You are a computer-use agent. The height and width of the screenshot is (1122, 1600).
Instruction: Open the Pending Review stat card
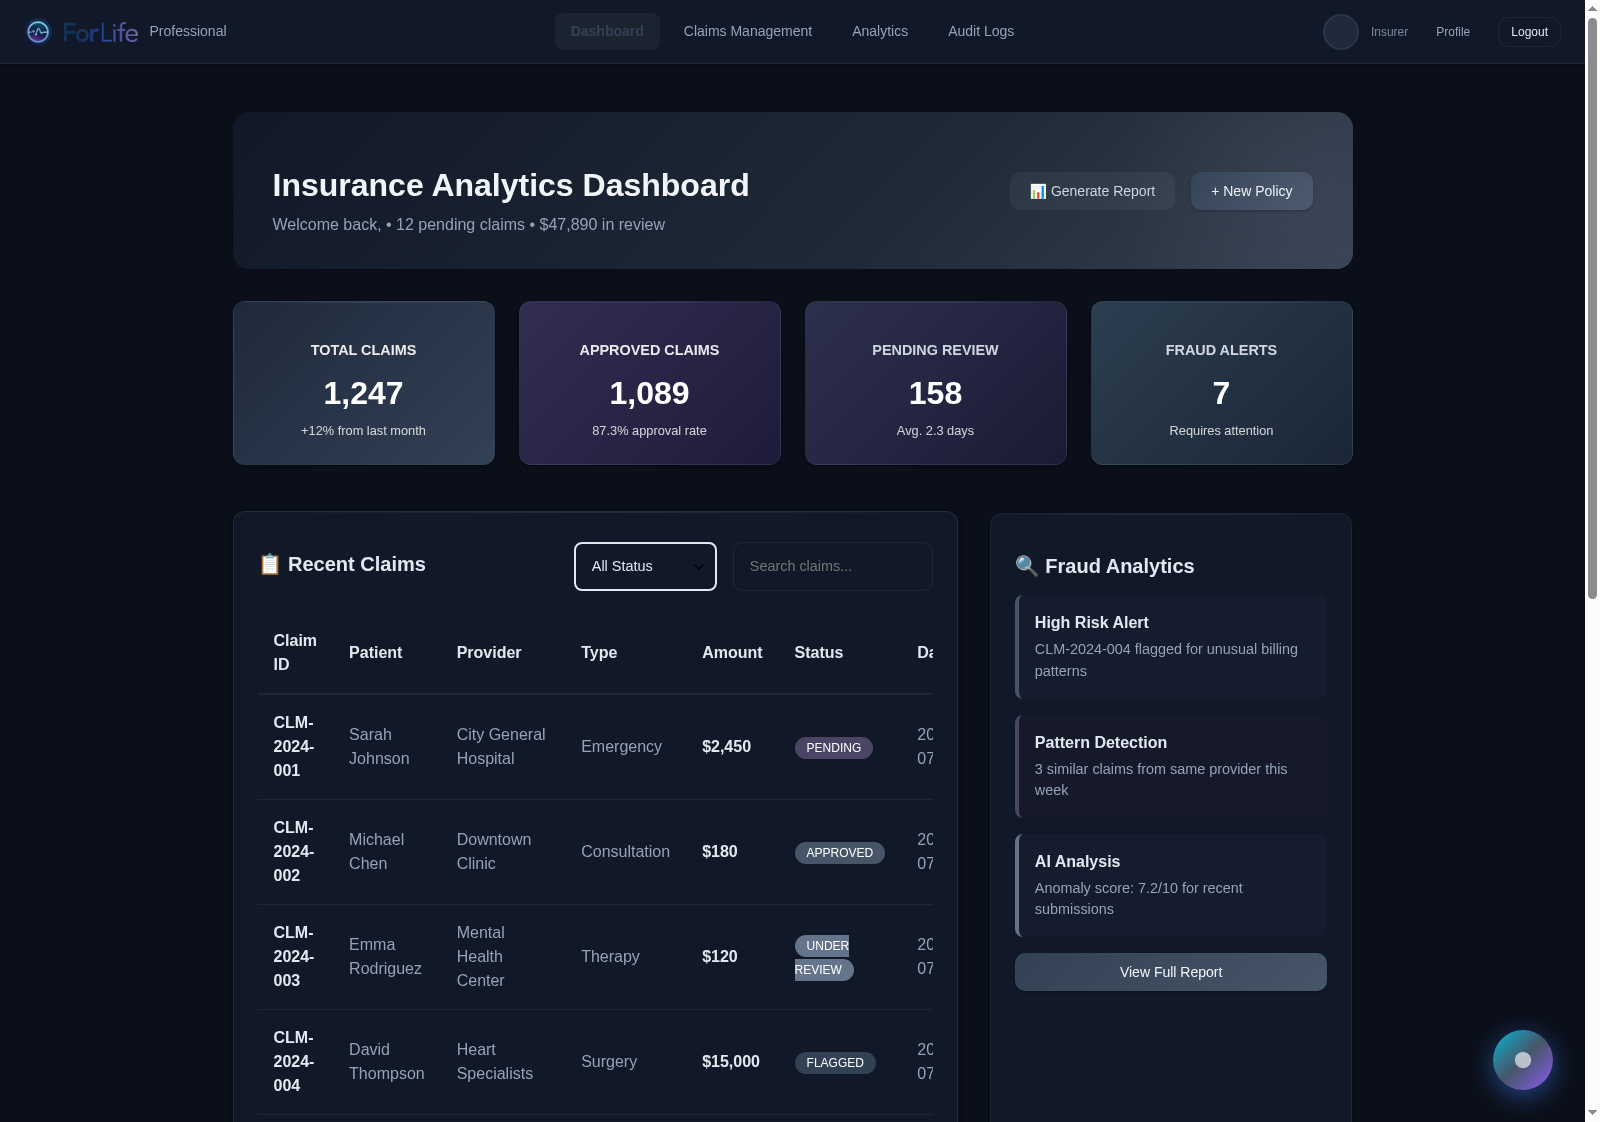936,383
